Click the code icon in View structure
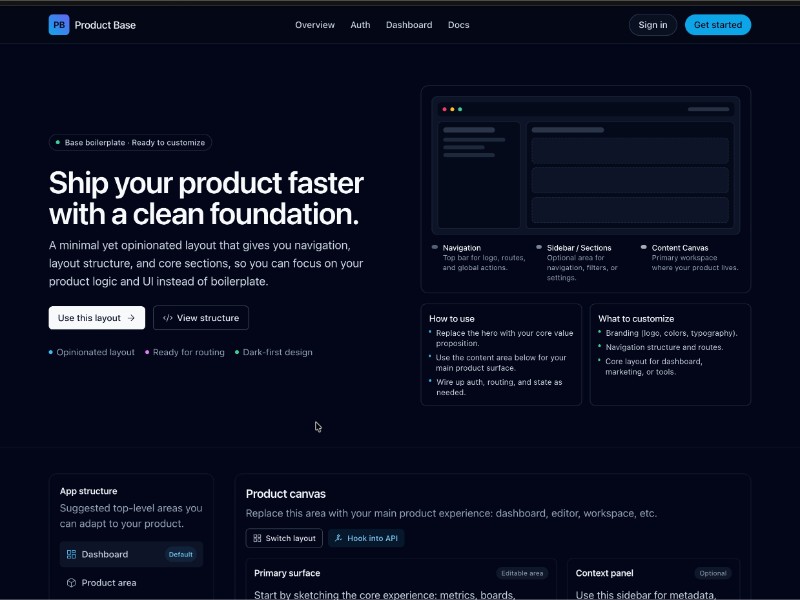The height and width of the screenshot is (600, 800). (x=168, y=318)
